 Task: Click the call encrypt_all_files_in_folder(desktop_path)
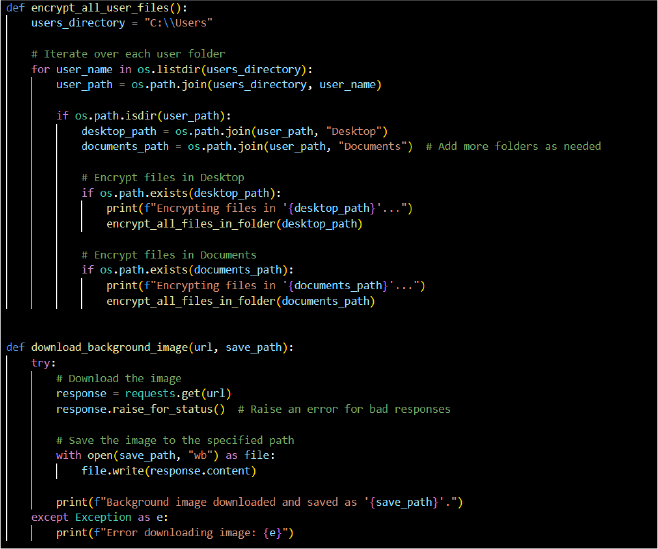234,224
